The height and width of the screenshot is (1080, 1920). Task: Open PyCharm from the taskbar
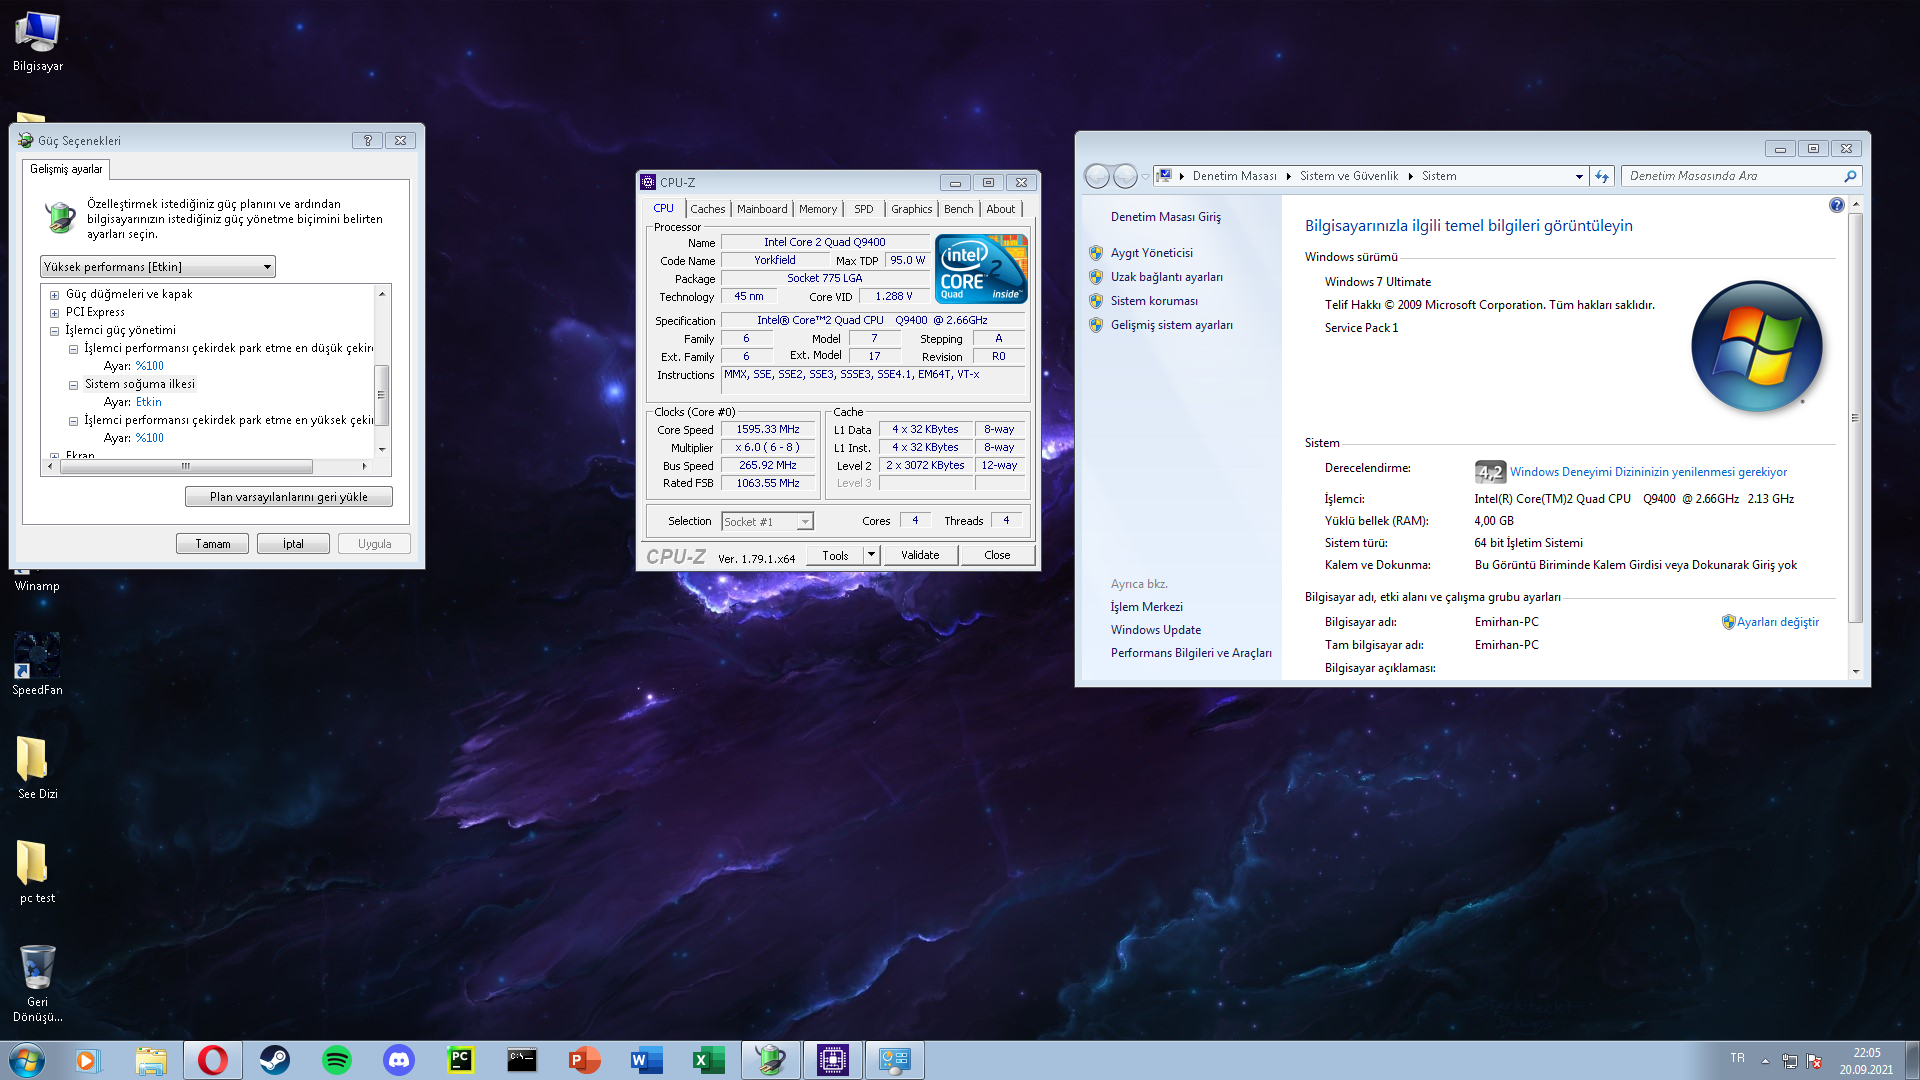460,1060
